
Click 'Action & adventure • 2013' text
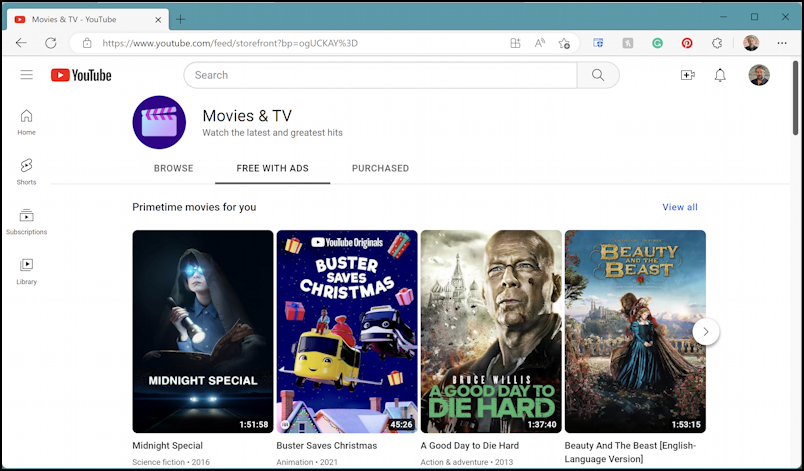pyautogui.click(x=467, y=462)
